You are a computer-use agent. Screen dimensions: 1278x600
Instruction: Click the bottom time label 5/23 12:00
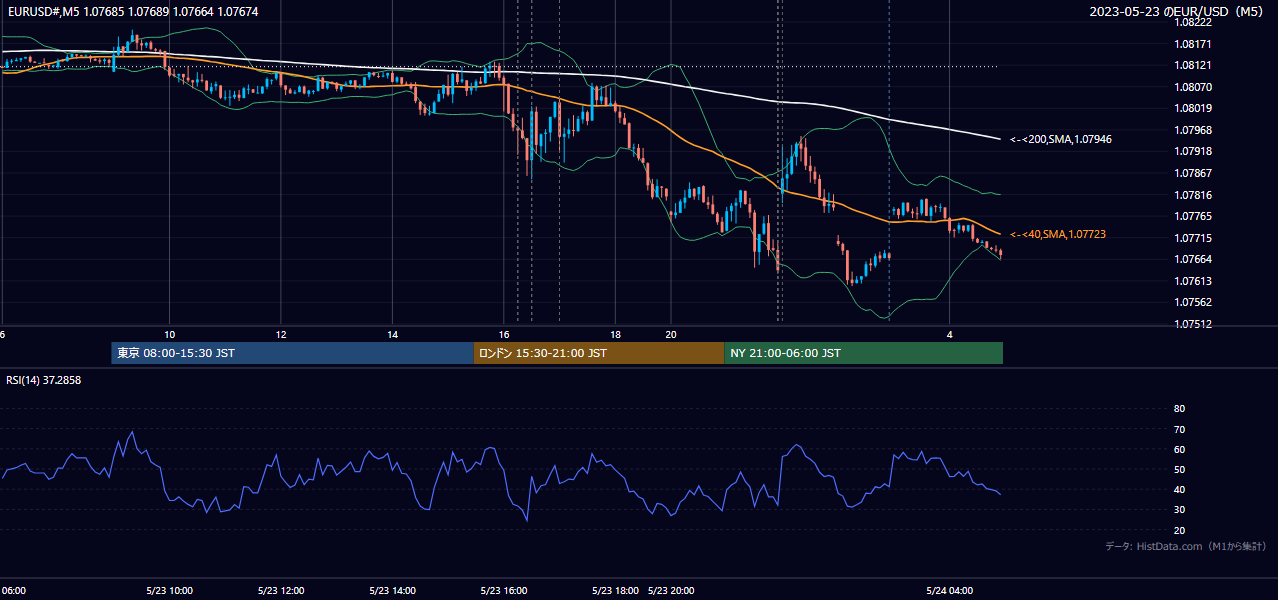point(281,590)
